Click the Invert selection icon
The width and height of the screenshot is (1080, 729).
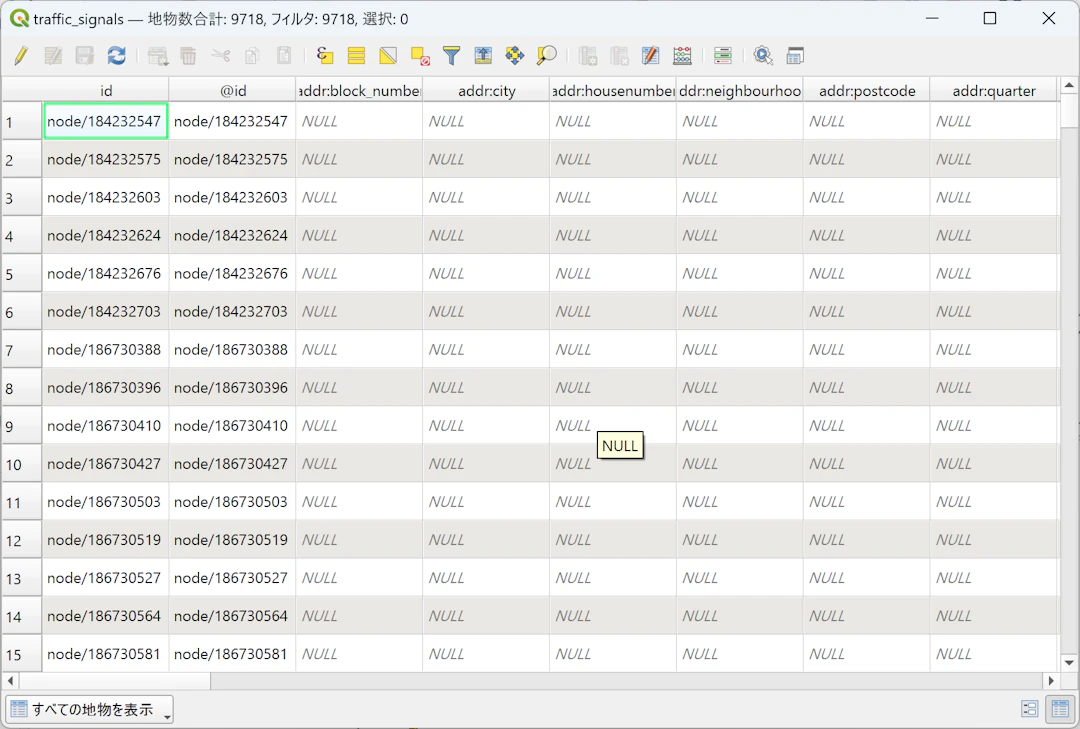[x=388, y=56]
